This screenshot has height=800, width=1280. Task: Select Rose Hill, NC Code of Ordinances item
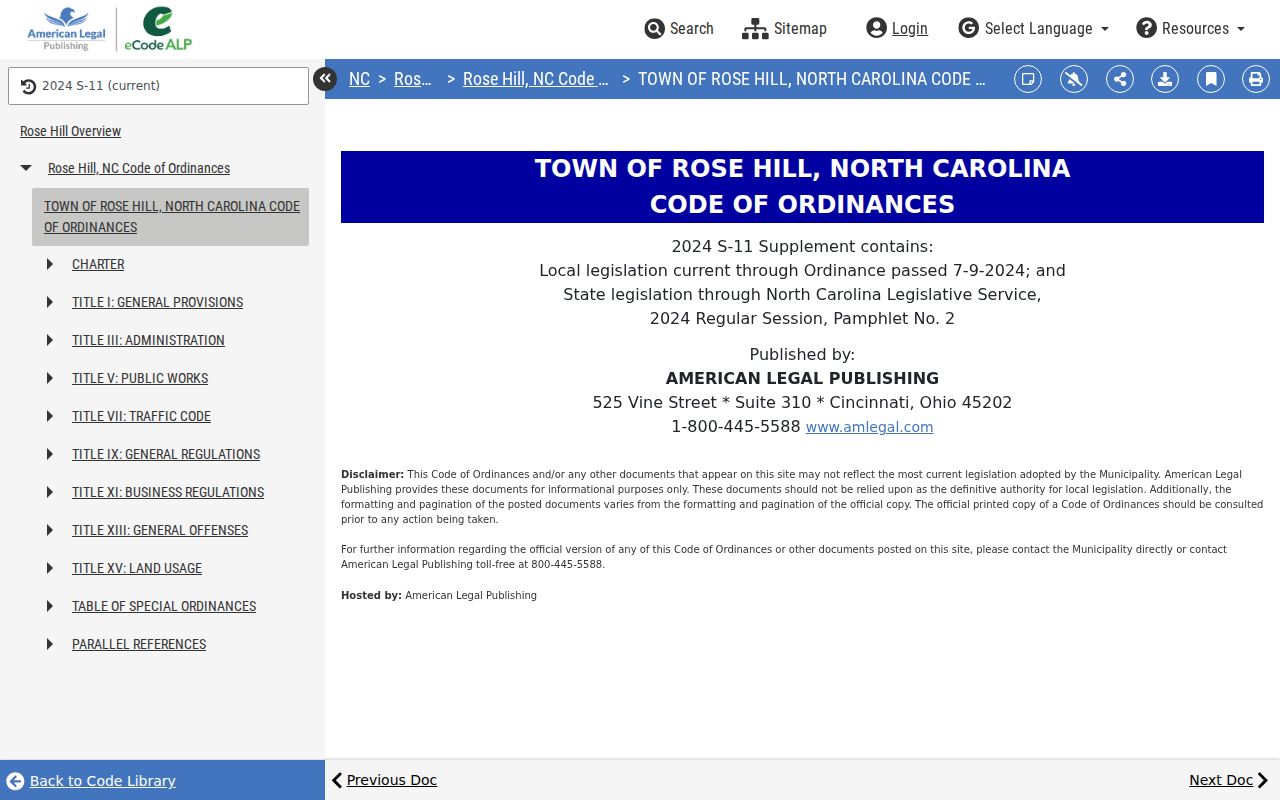coord(139,168)
